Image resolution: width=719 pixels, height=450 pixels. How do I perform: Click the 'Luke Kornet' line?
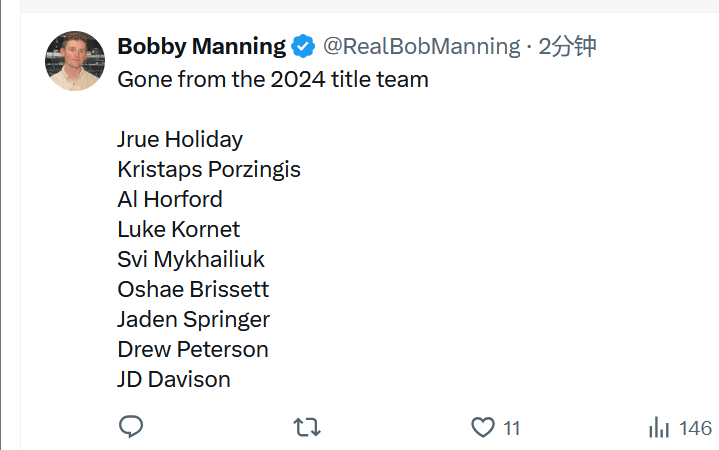point(178,229)
